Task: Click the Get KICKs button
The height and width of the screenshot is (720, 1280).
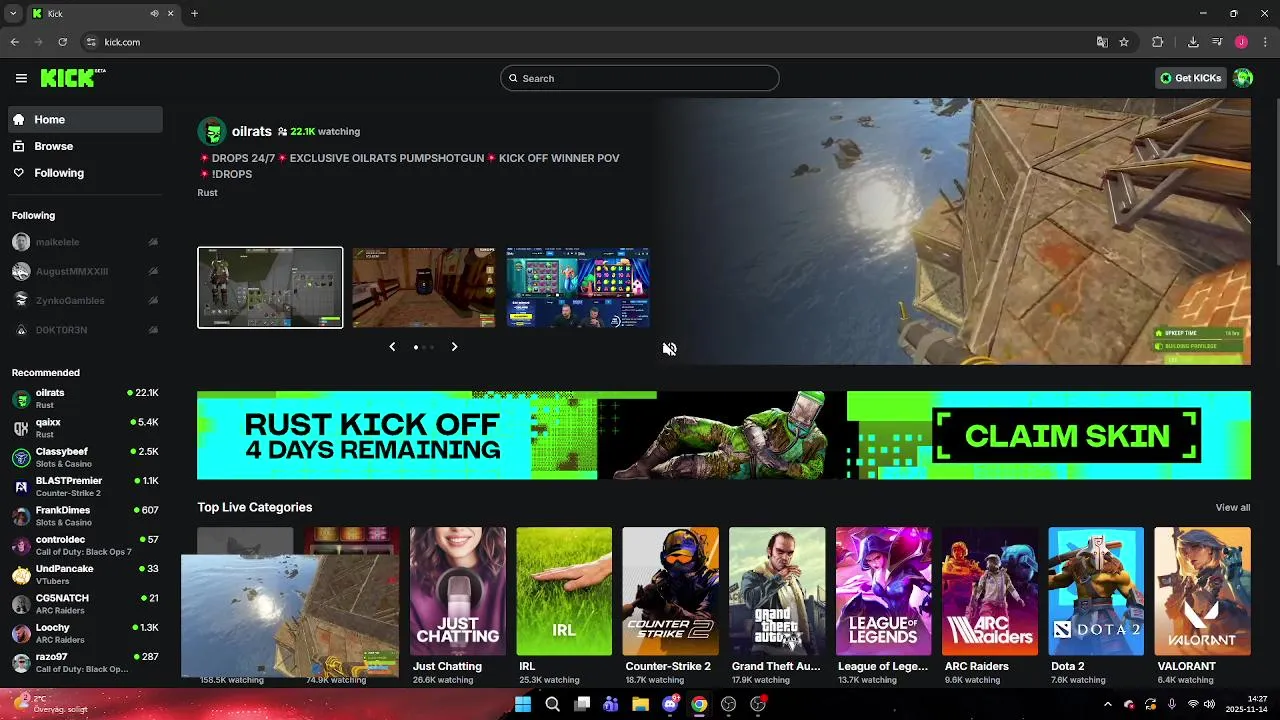Action: coord(1190,78)
